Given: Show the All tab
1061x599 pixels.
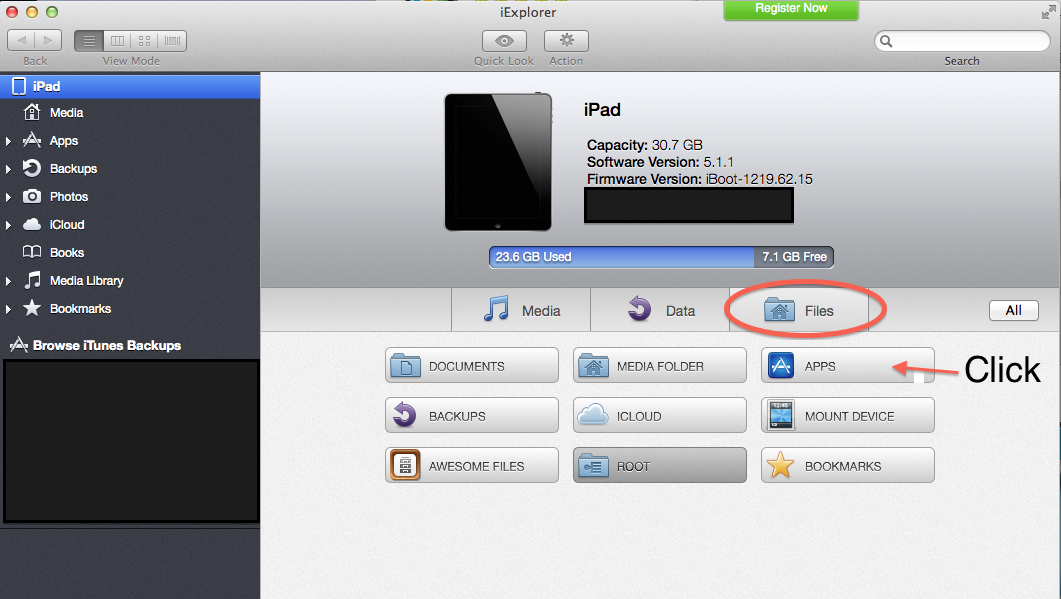Looking at the screenshot, I should pos(1014,311).
